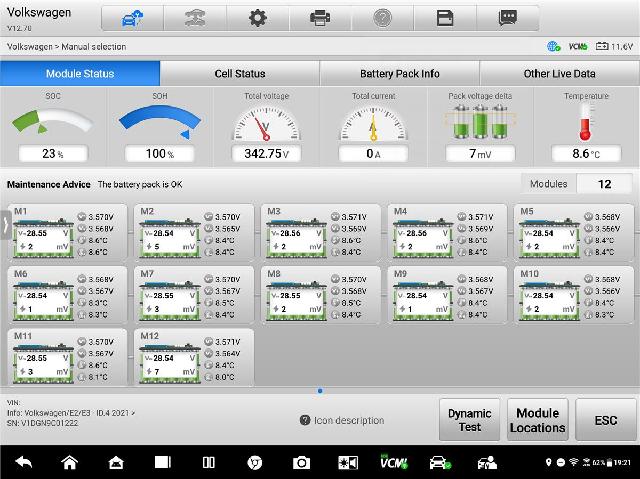The width and height of the screenshot is (640, 479).
Task: Click the car lift service icon
Action: [x=195, y=18]
